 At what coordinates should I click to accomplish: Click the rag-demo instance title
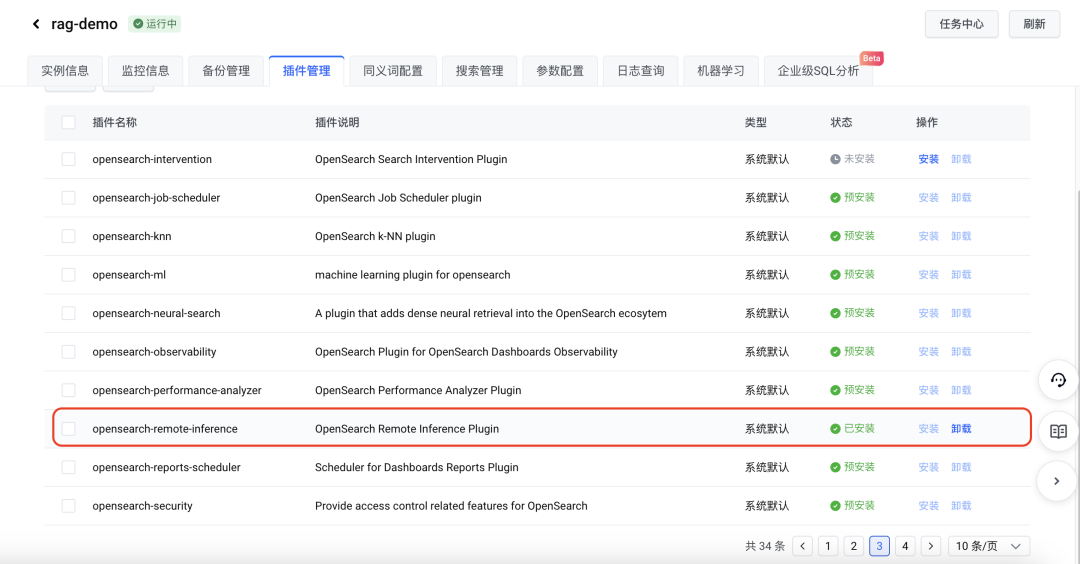click(x=84, y=24)
